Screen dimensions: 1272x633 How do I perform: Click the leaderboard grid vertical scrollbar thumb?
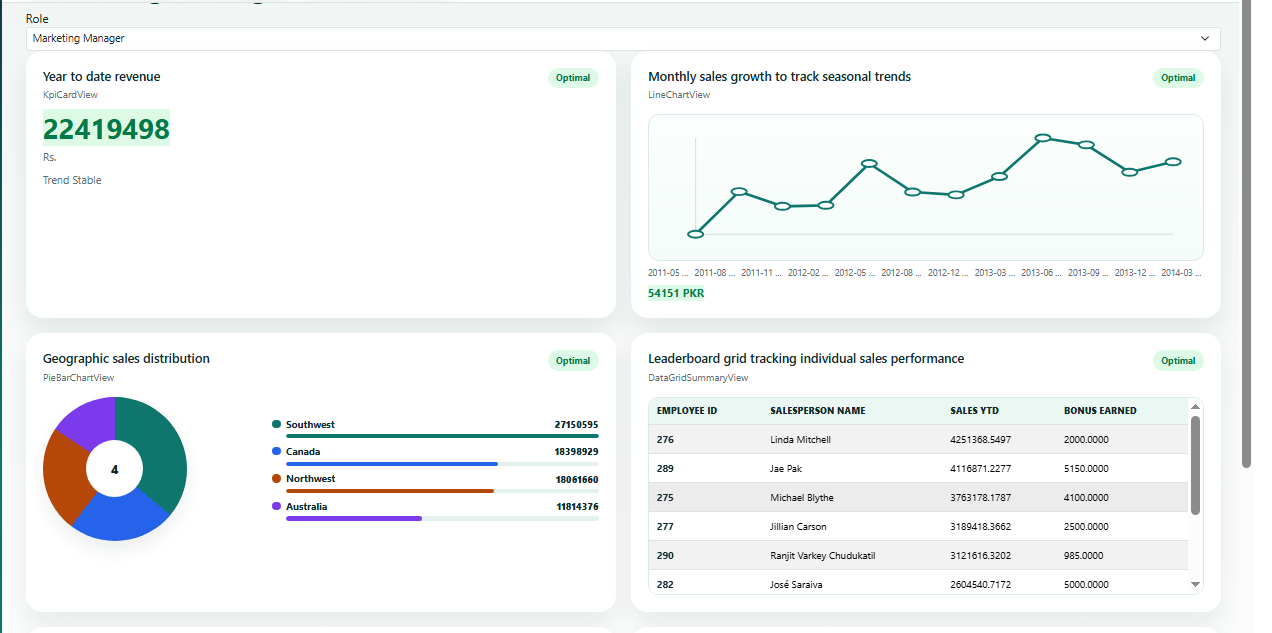(x=1195, y=465)
